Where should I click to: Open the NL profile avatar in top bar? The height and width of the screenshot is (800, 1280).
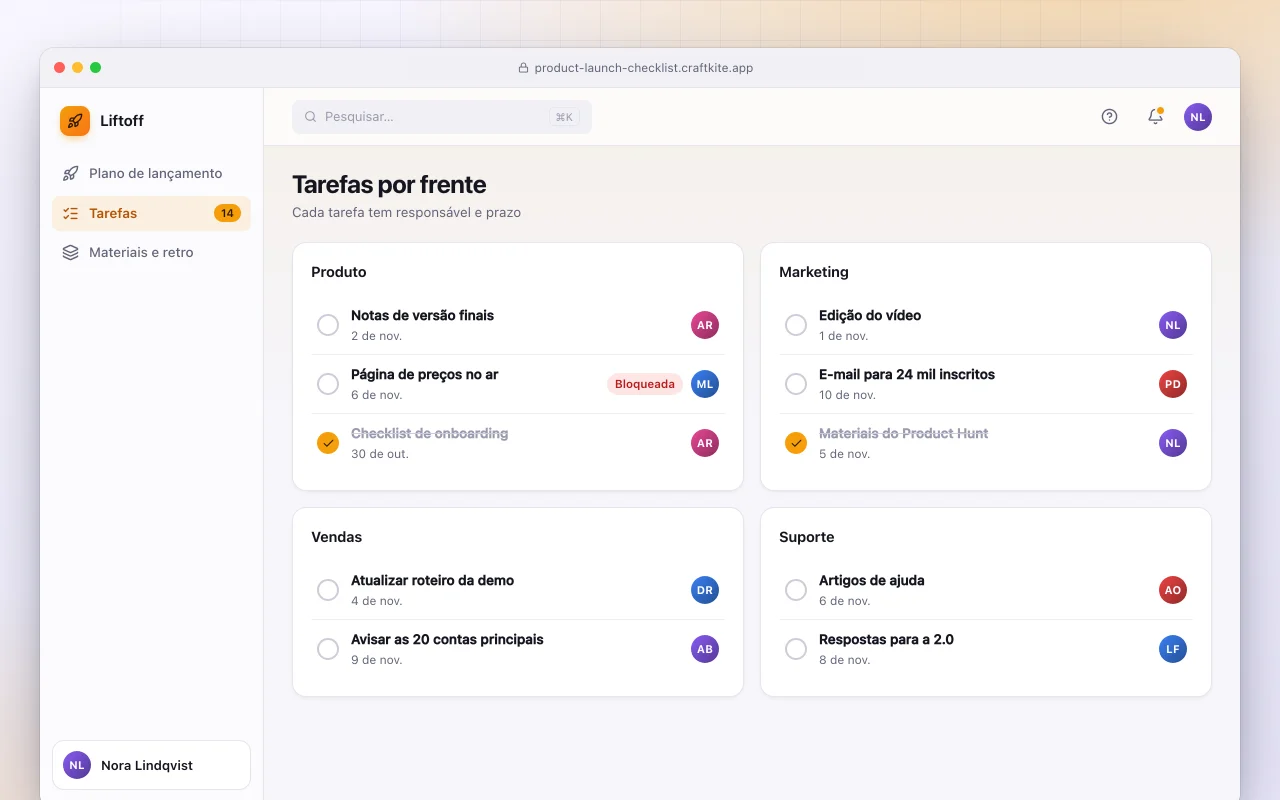pyautogui.click(x=1198, y=117)
